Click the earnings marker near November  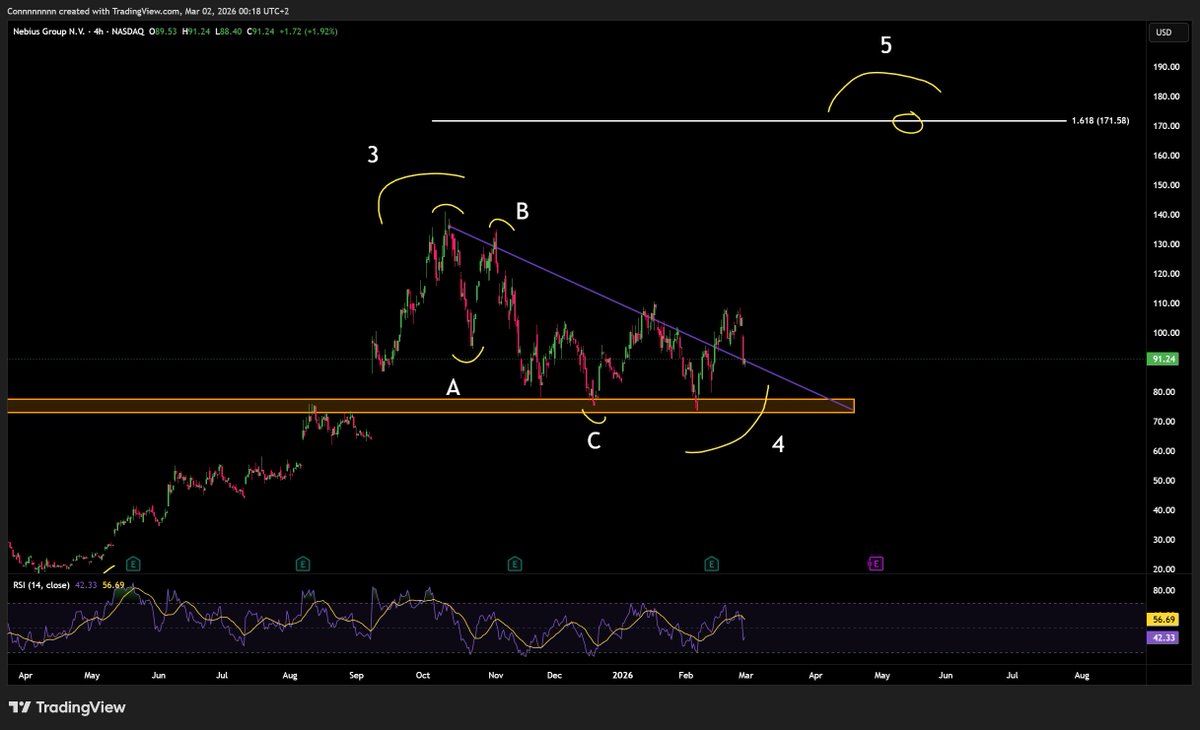click(x=513, y=564)
